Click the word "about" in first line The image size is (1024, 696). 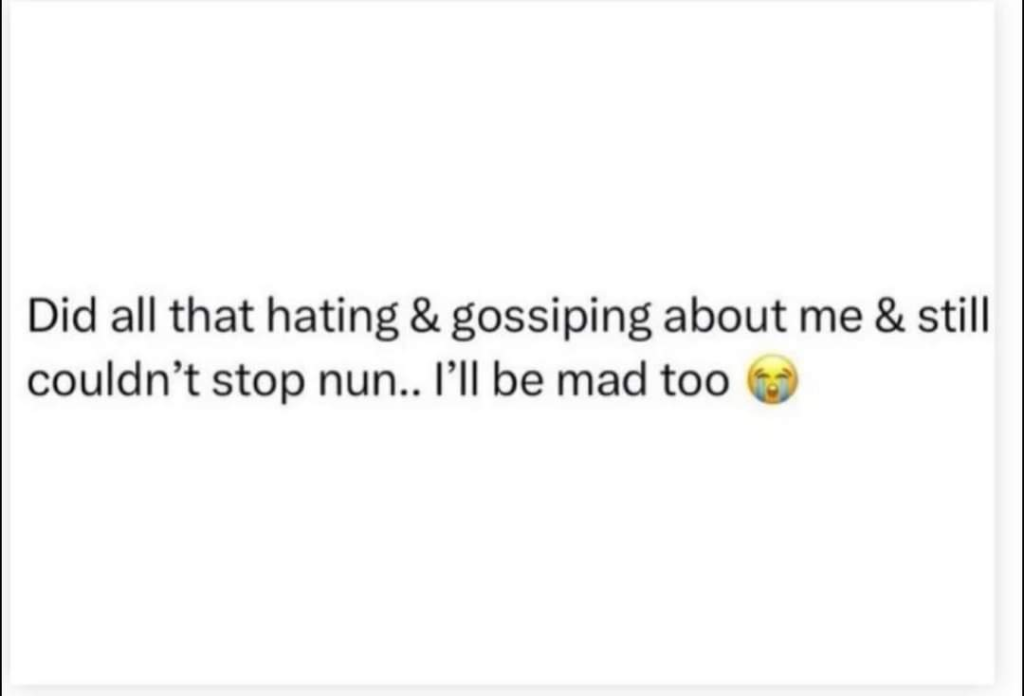click(725, 315)
